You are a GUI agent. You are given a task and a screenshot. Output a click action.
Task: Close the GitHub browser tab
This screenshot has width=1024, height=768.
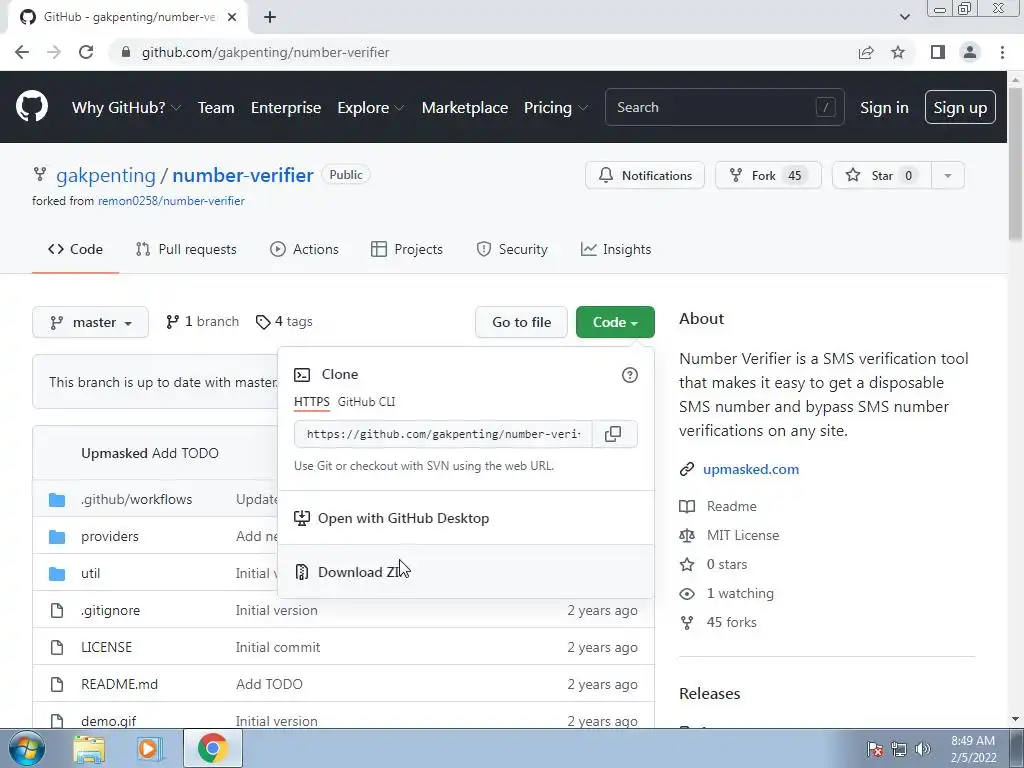click(232, 17)
